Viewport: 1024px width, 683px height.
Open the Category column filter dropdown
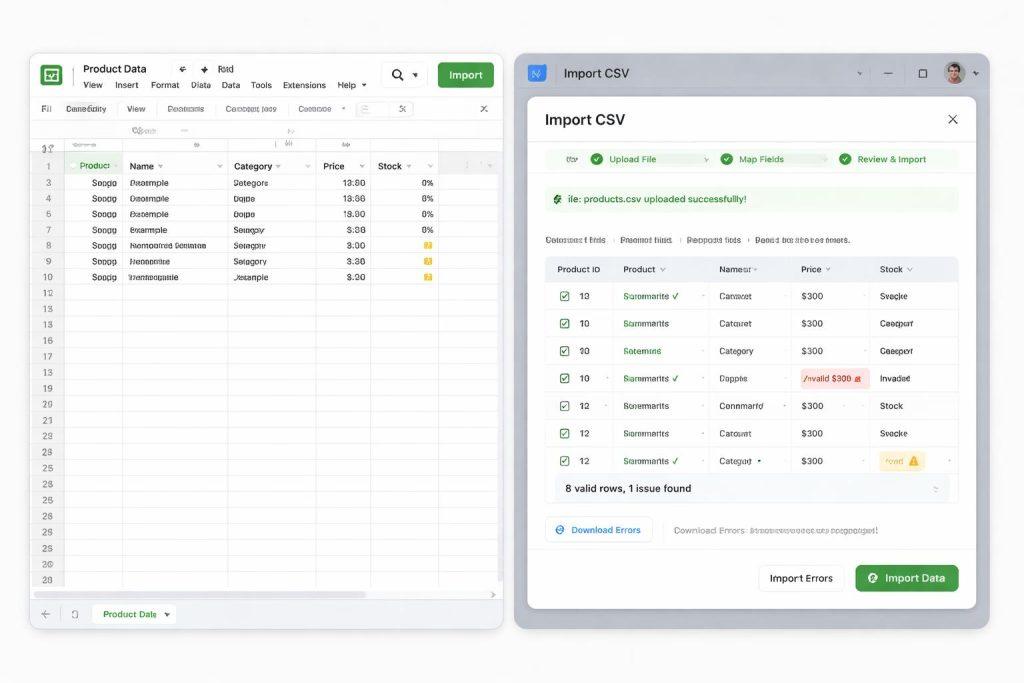[x=279, y=167]
